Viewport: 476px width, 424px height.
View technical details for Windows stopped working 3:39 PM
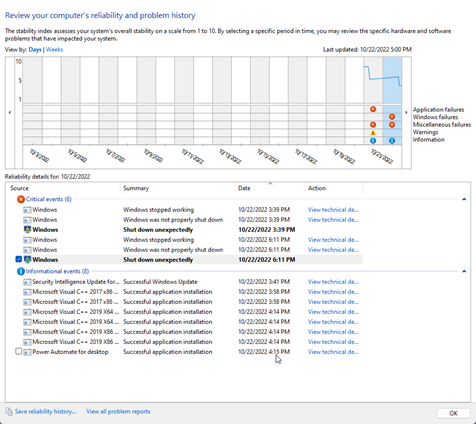coord(333,210)
